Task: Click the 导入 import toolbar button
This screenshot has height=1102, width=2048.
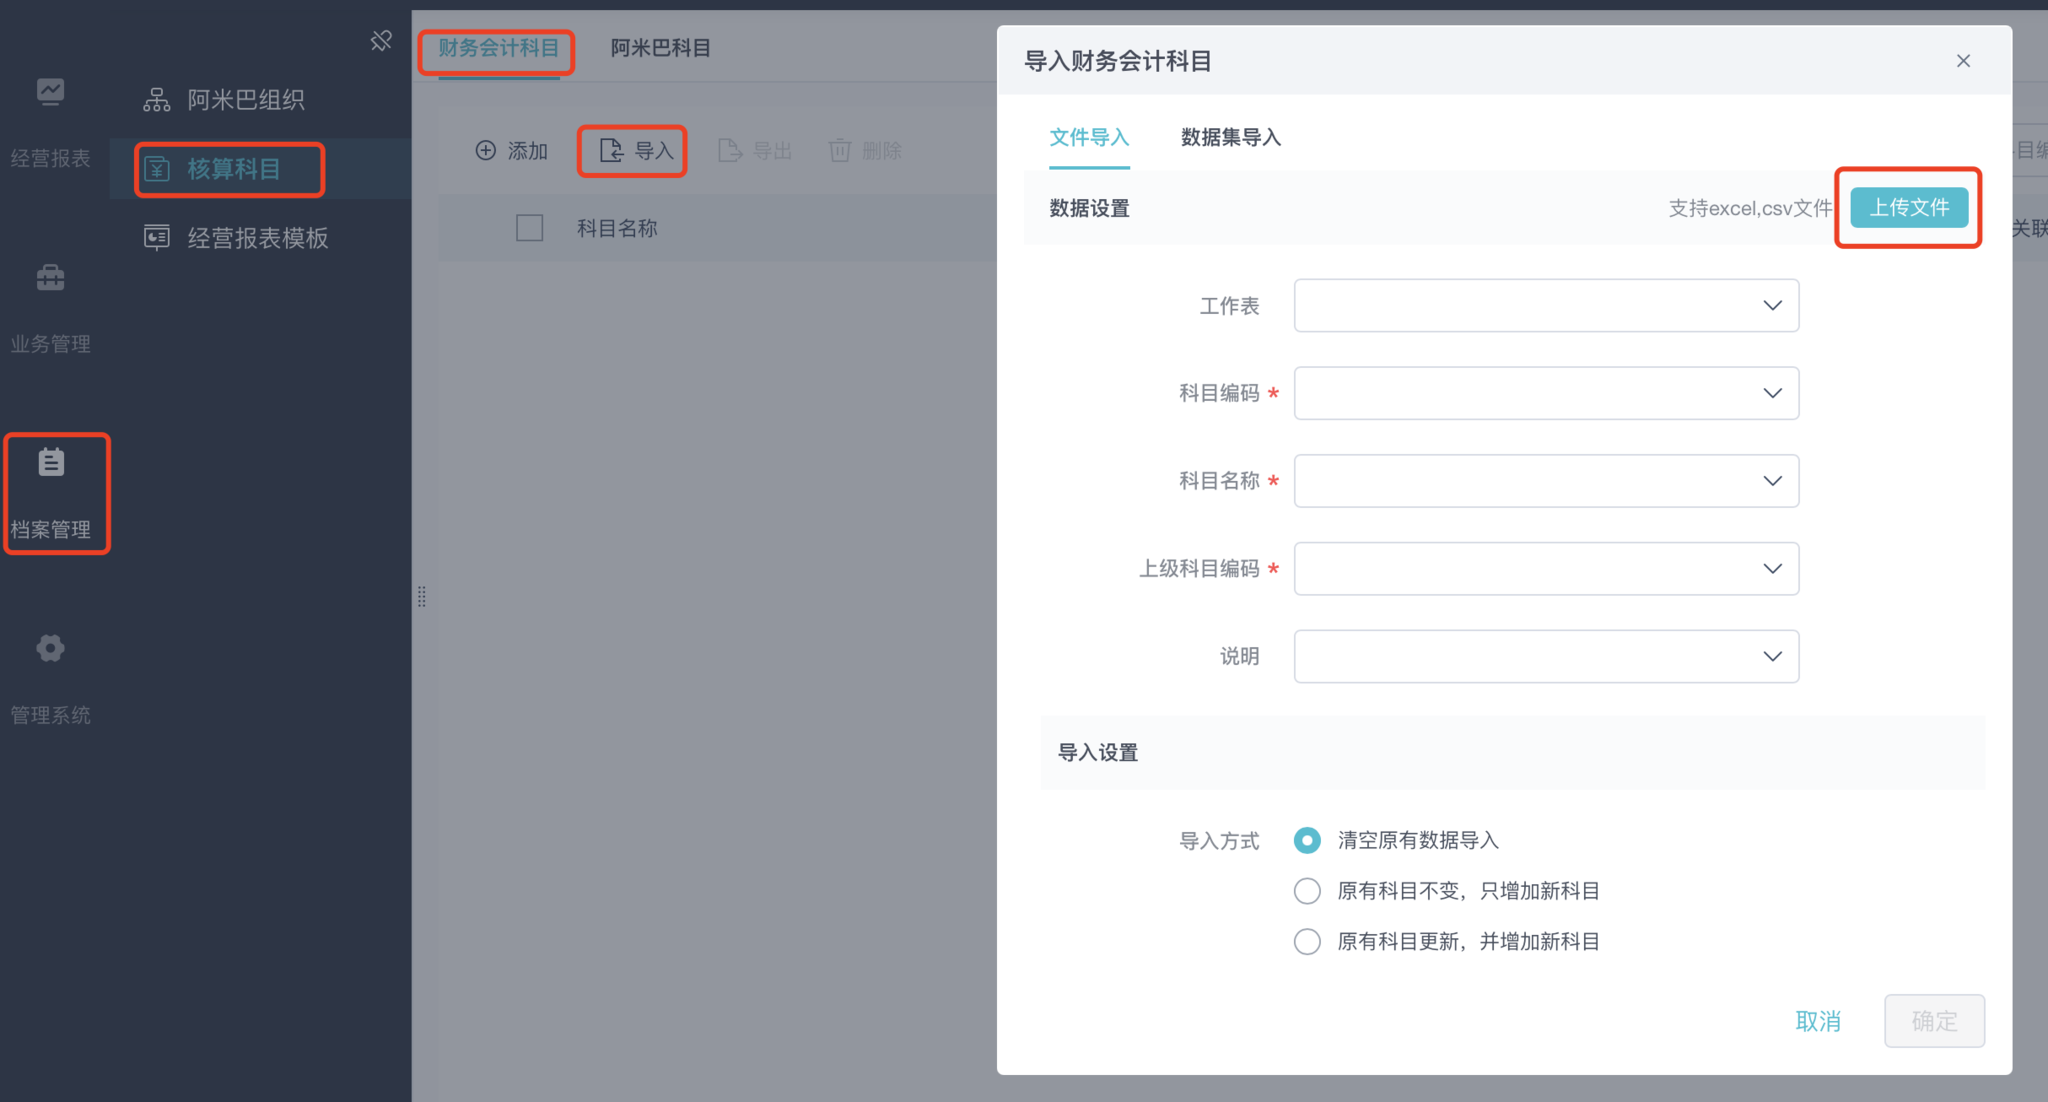Action: pos(635,151)
